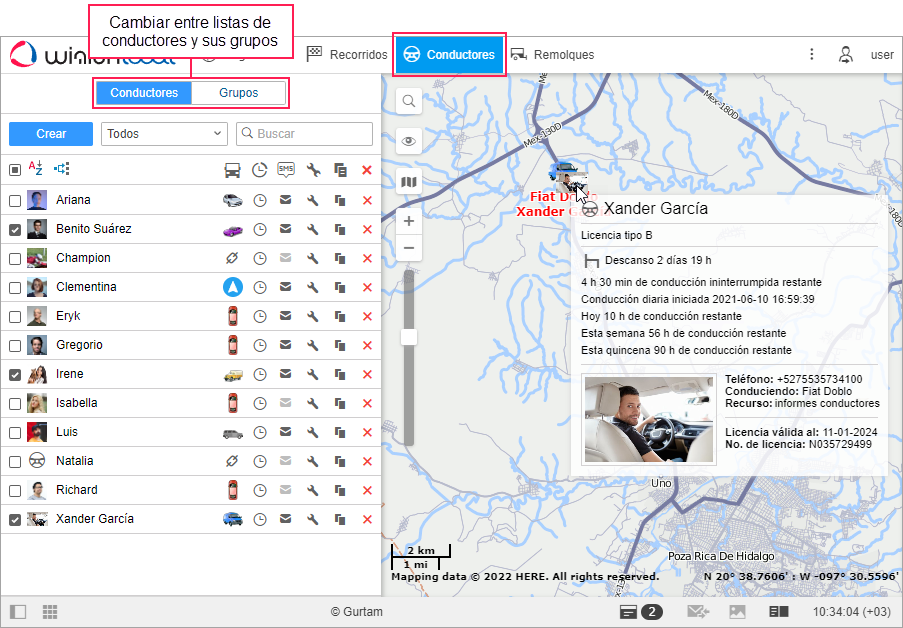Open the user account icon

845,55
